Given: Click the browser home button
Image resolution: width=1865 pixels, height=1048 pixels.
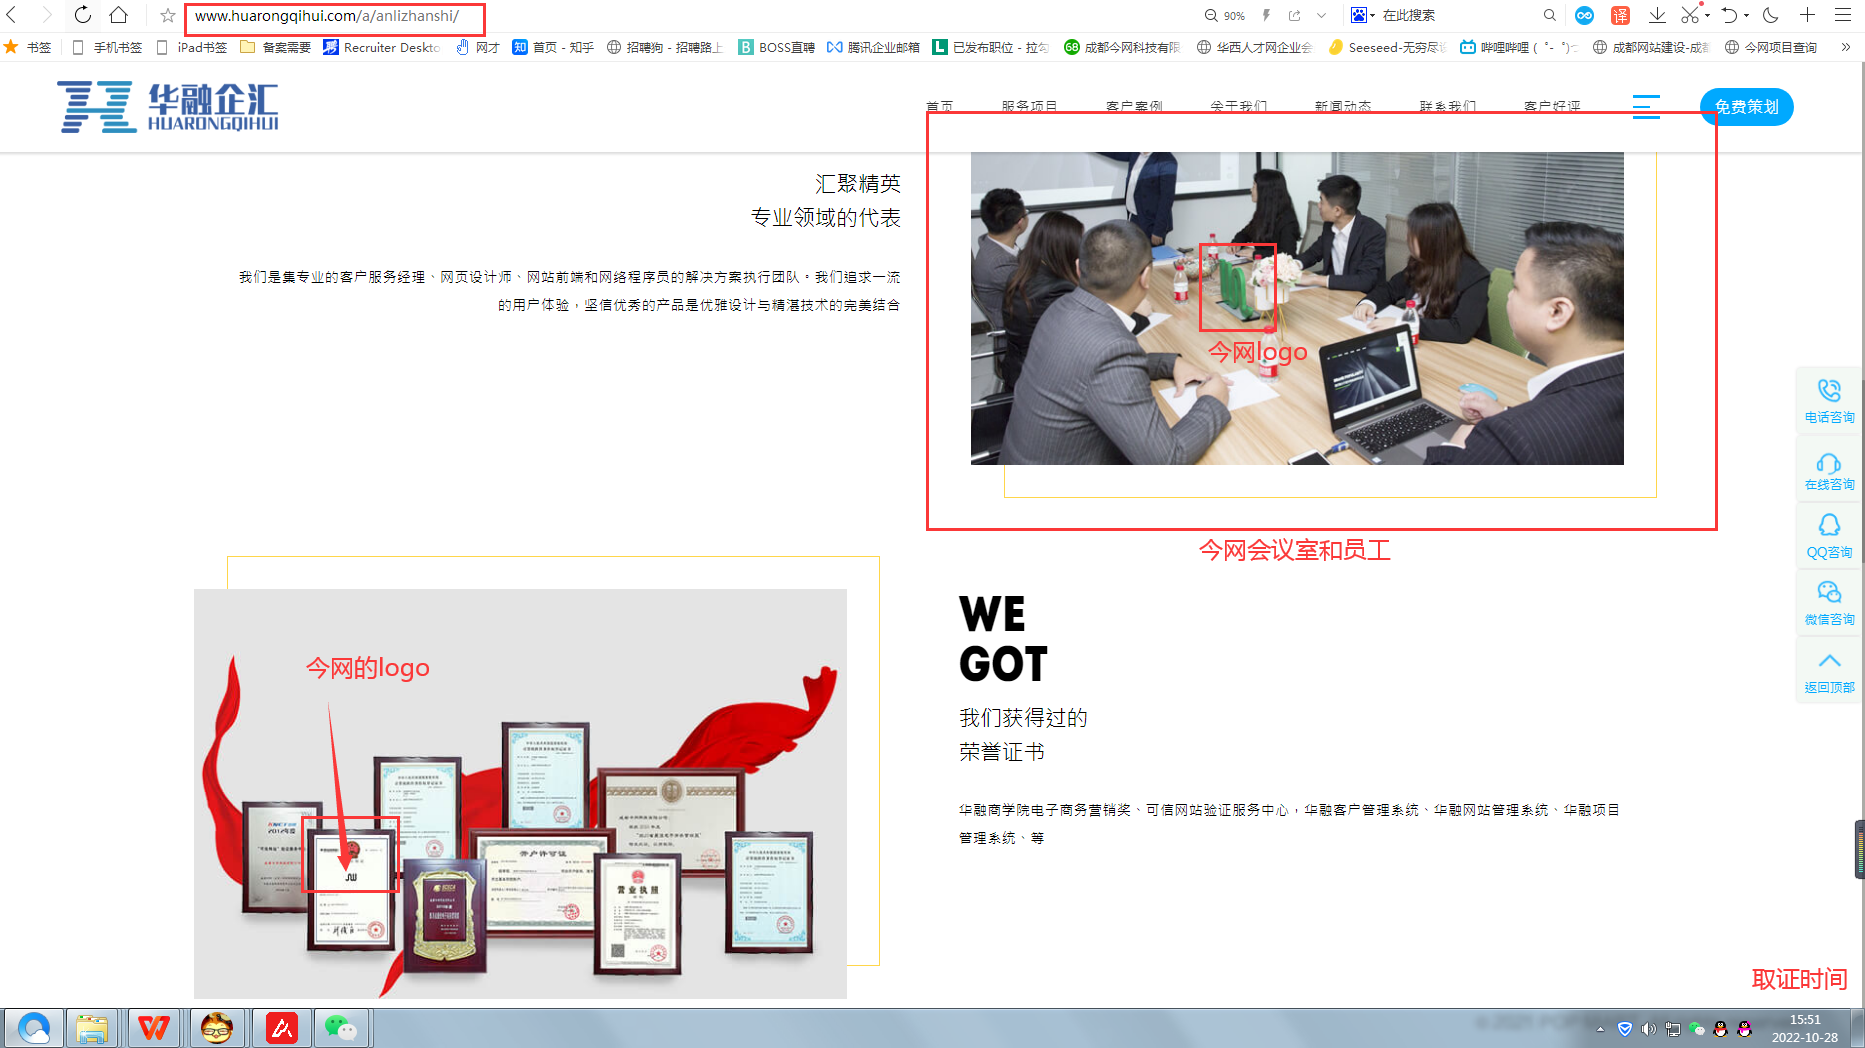Looking at the screenshot, I should pyautogui.click(x=119, y=15).
